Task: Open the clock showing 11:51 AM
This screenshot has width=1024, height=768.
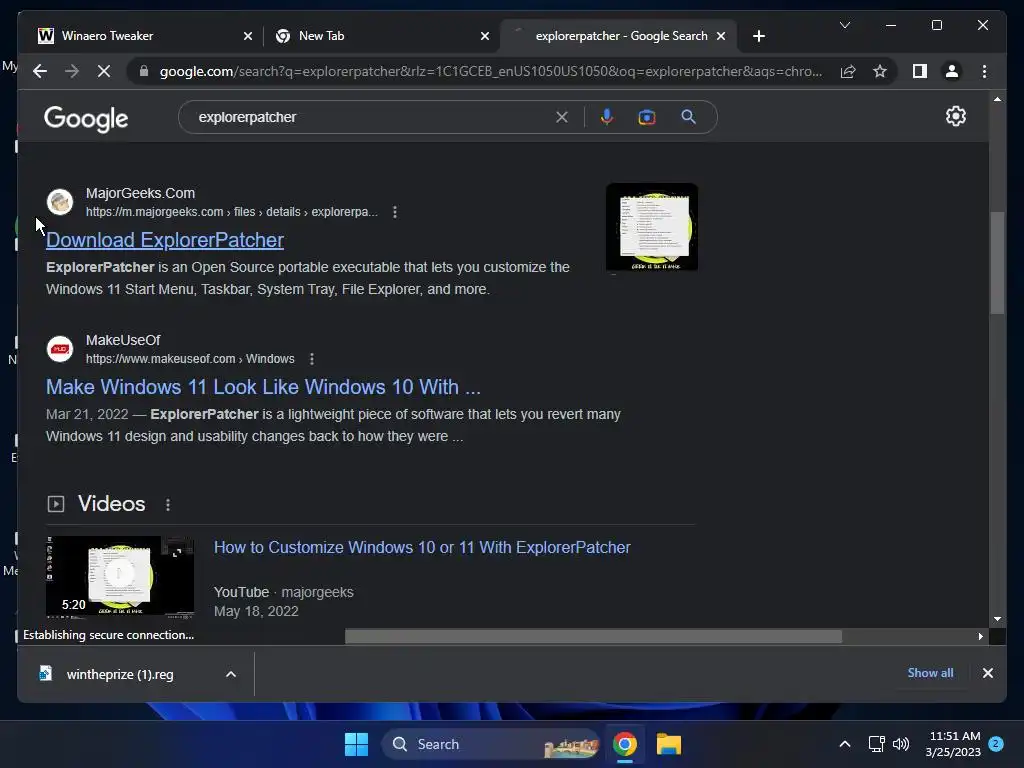Action: pos(953,744)
